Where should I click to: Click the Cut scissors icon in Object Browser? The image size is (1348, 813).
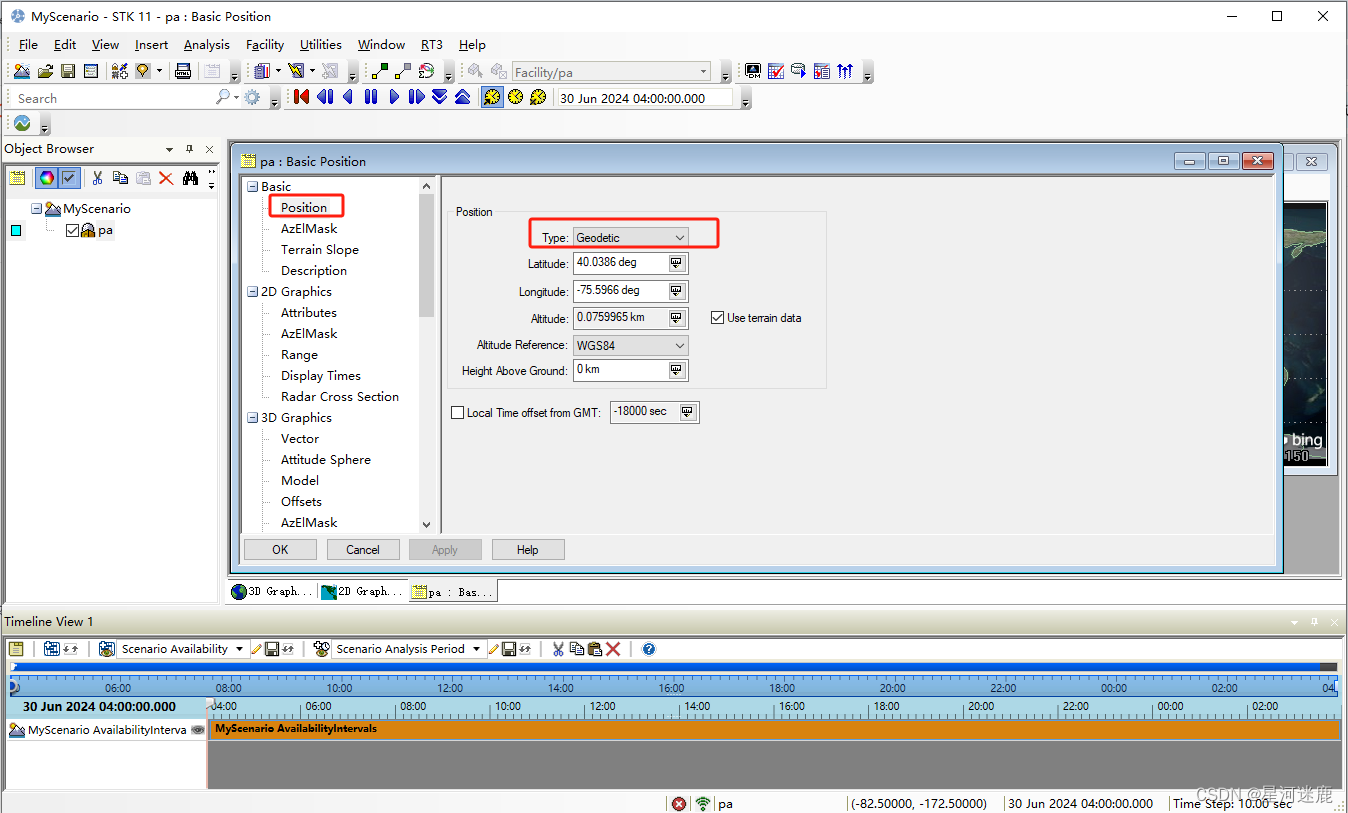(97, 178)
